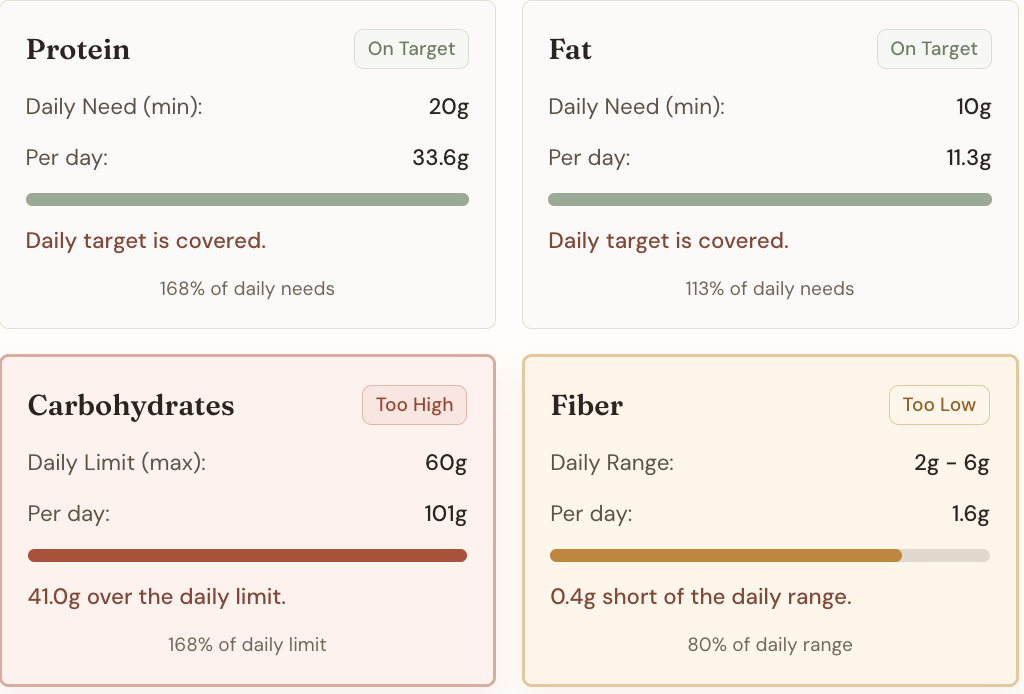Click the 33.6g Protein per day value

440,158
